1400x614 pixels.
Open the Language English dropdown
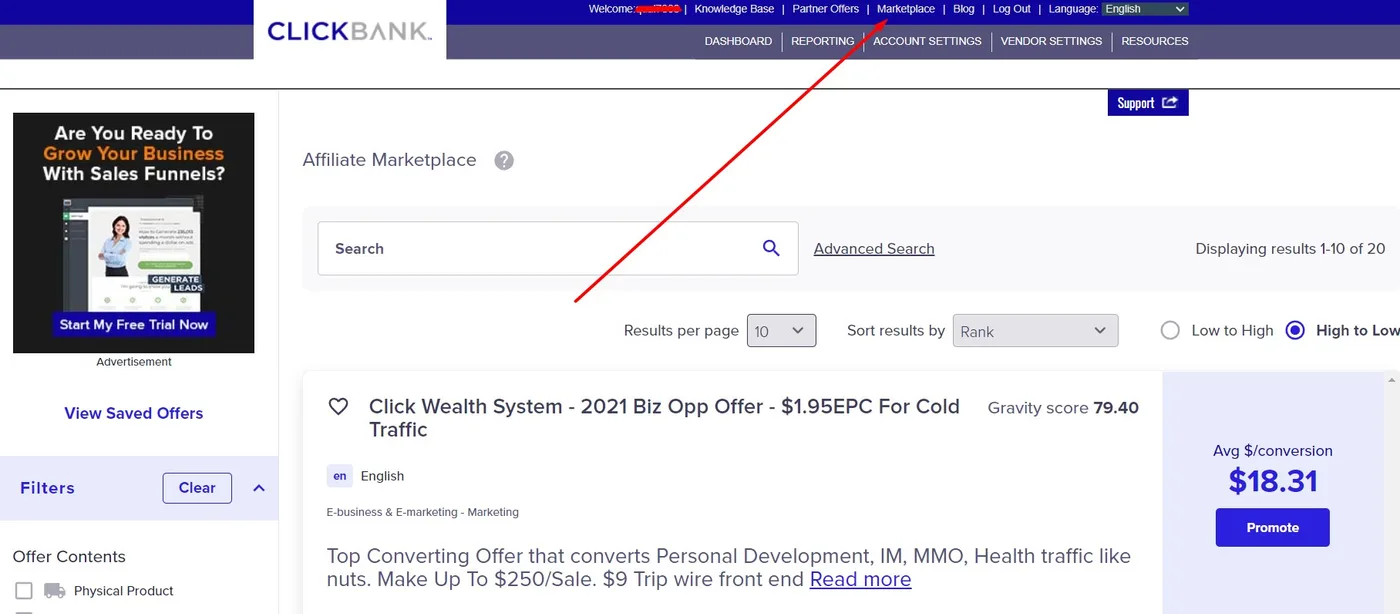point(1145,9)
